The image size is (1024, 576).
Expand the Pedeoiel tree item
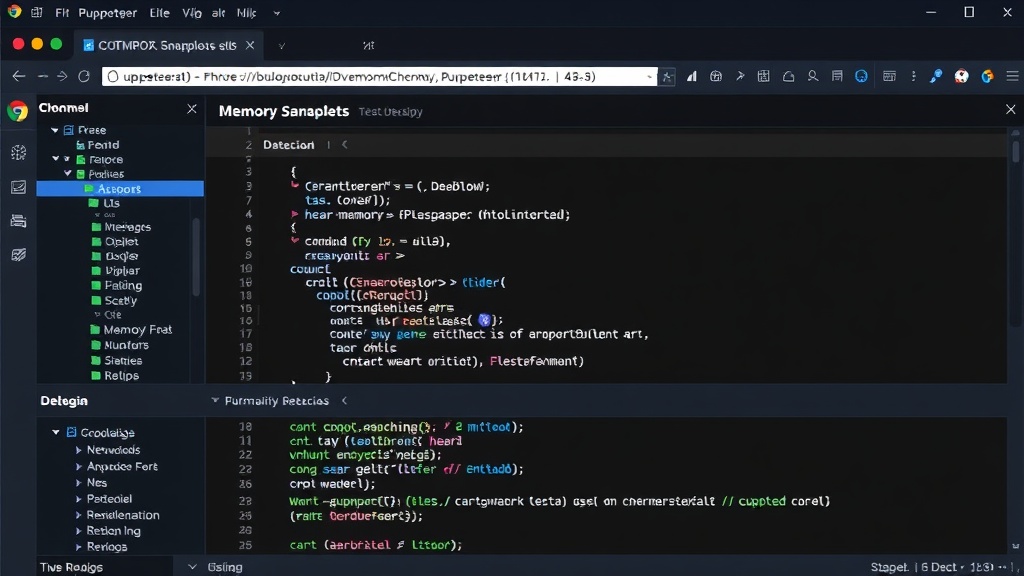coord(78,499)
